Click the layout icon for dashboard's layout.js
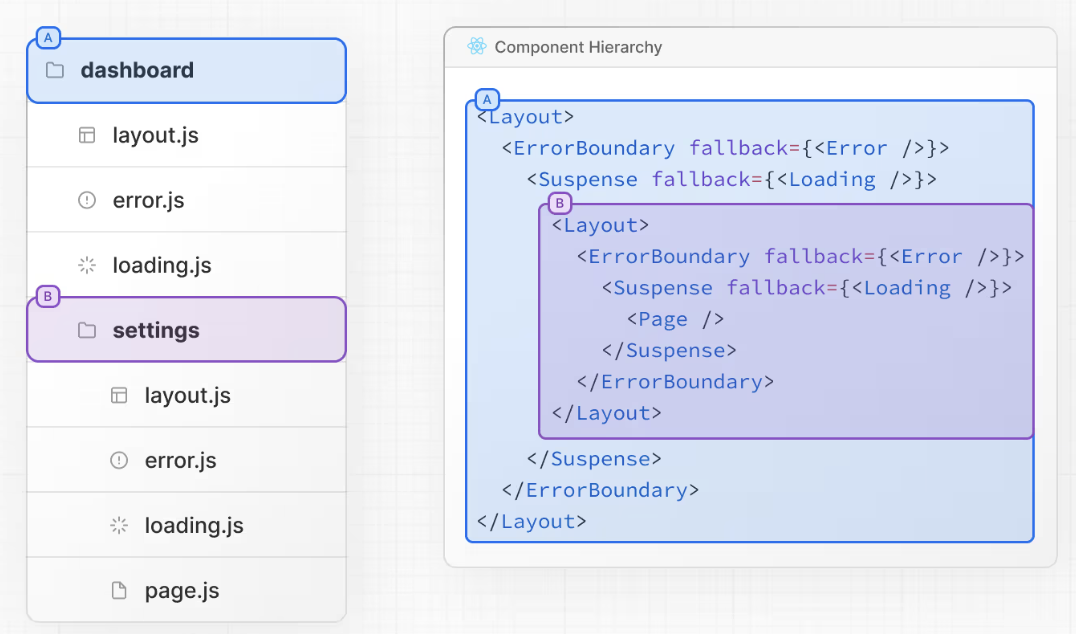This screenshot has height=634, width=1076. (87, 135)
